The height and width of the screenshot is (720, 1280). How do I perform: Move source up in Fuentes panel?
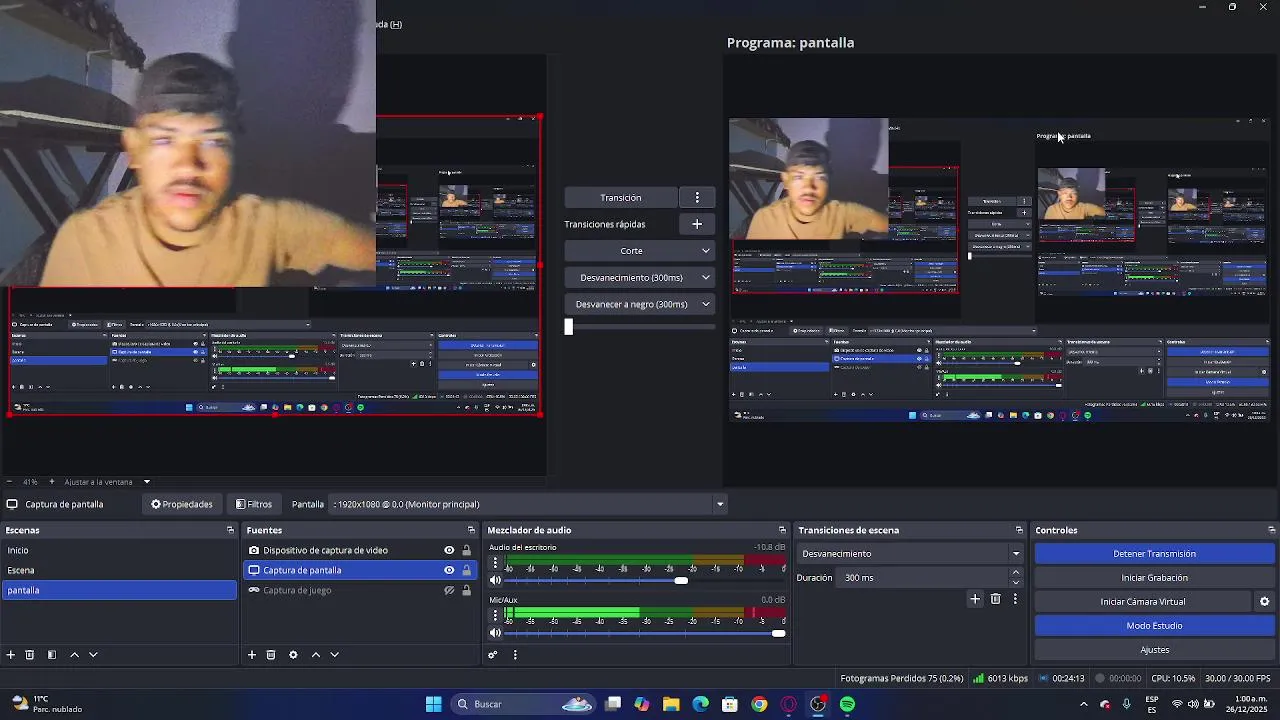pos(316,655)
